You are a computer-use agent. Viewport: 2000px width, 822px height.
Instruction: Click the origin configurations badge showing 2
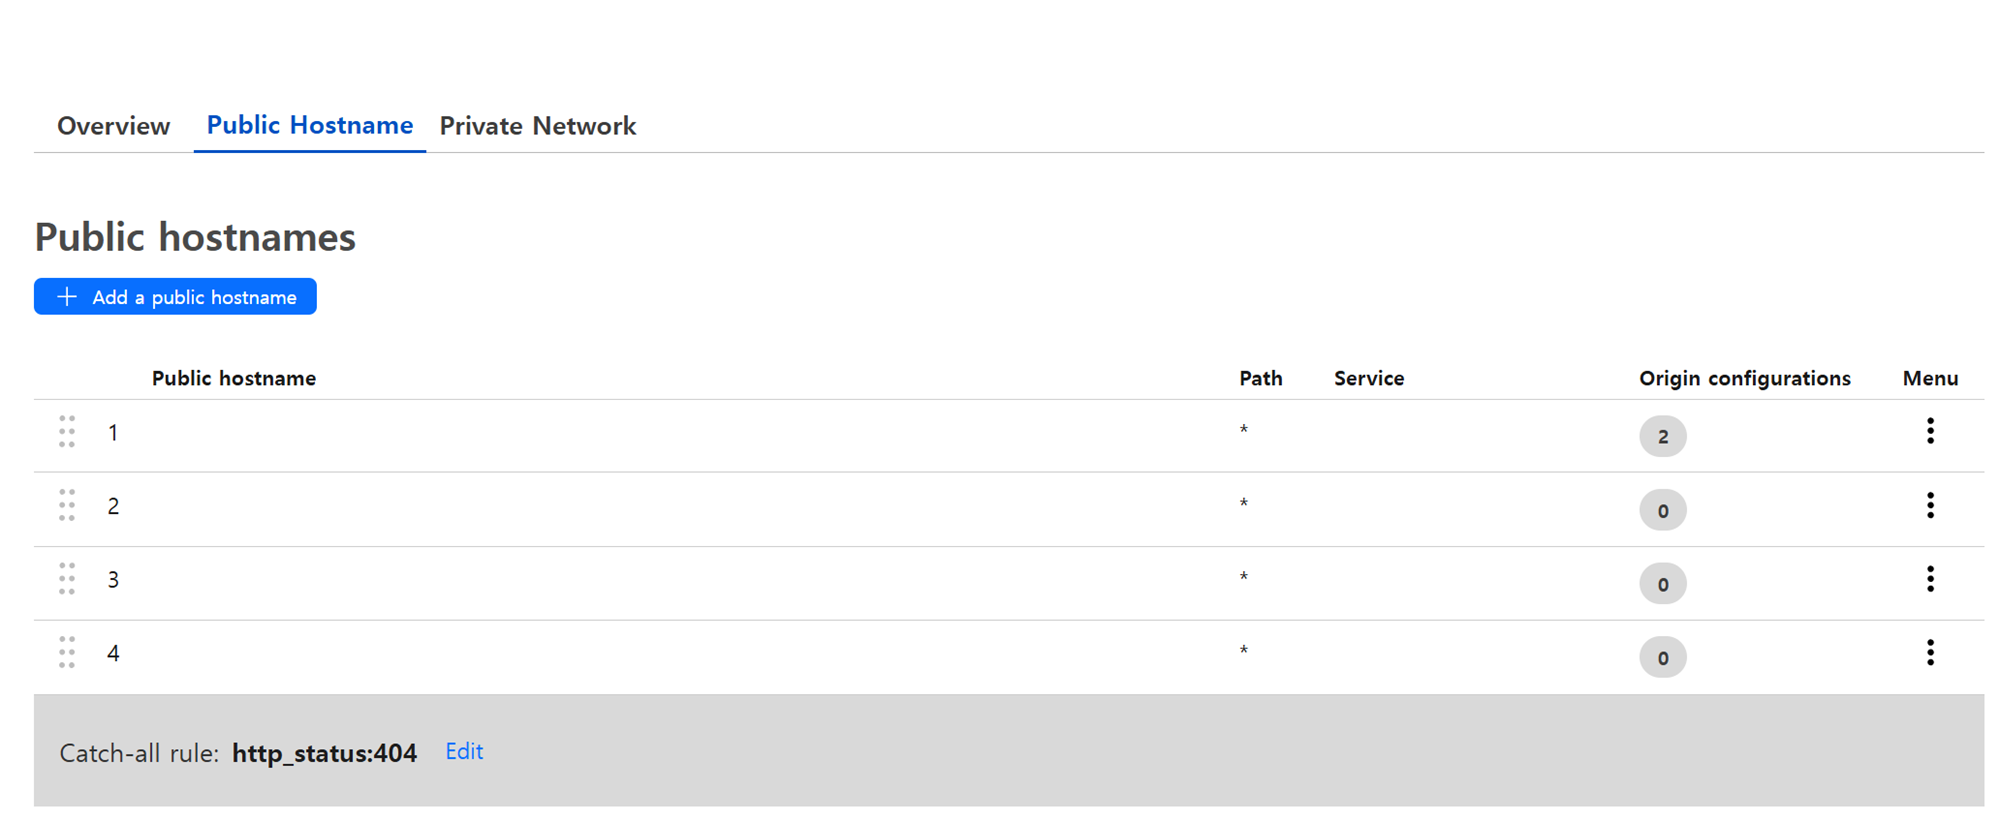[1662, 436]
